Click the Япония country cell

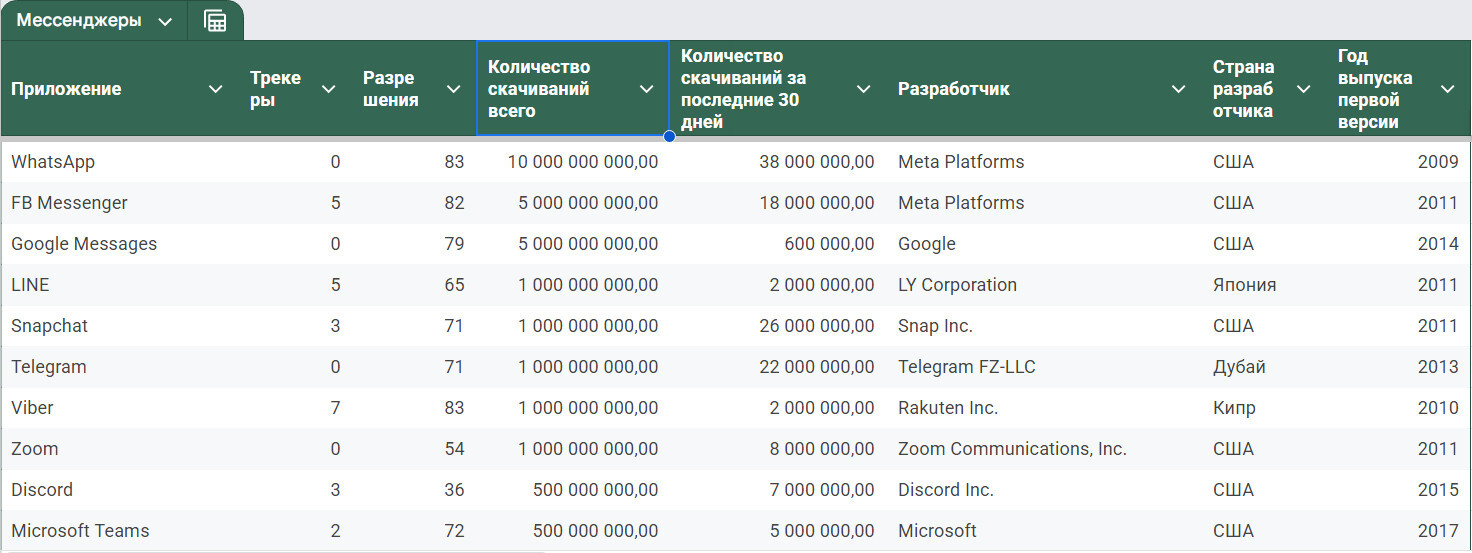pos(1264,285)
